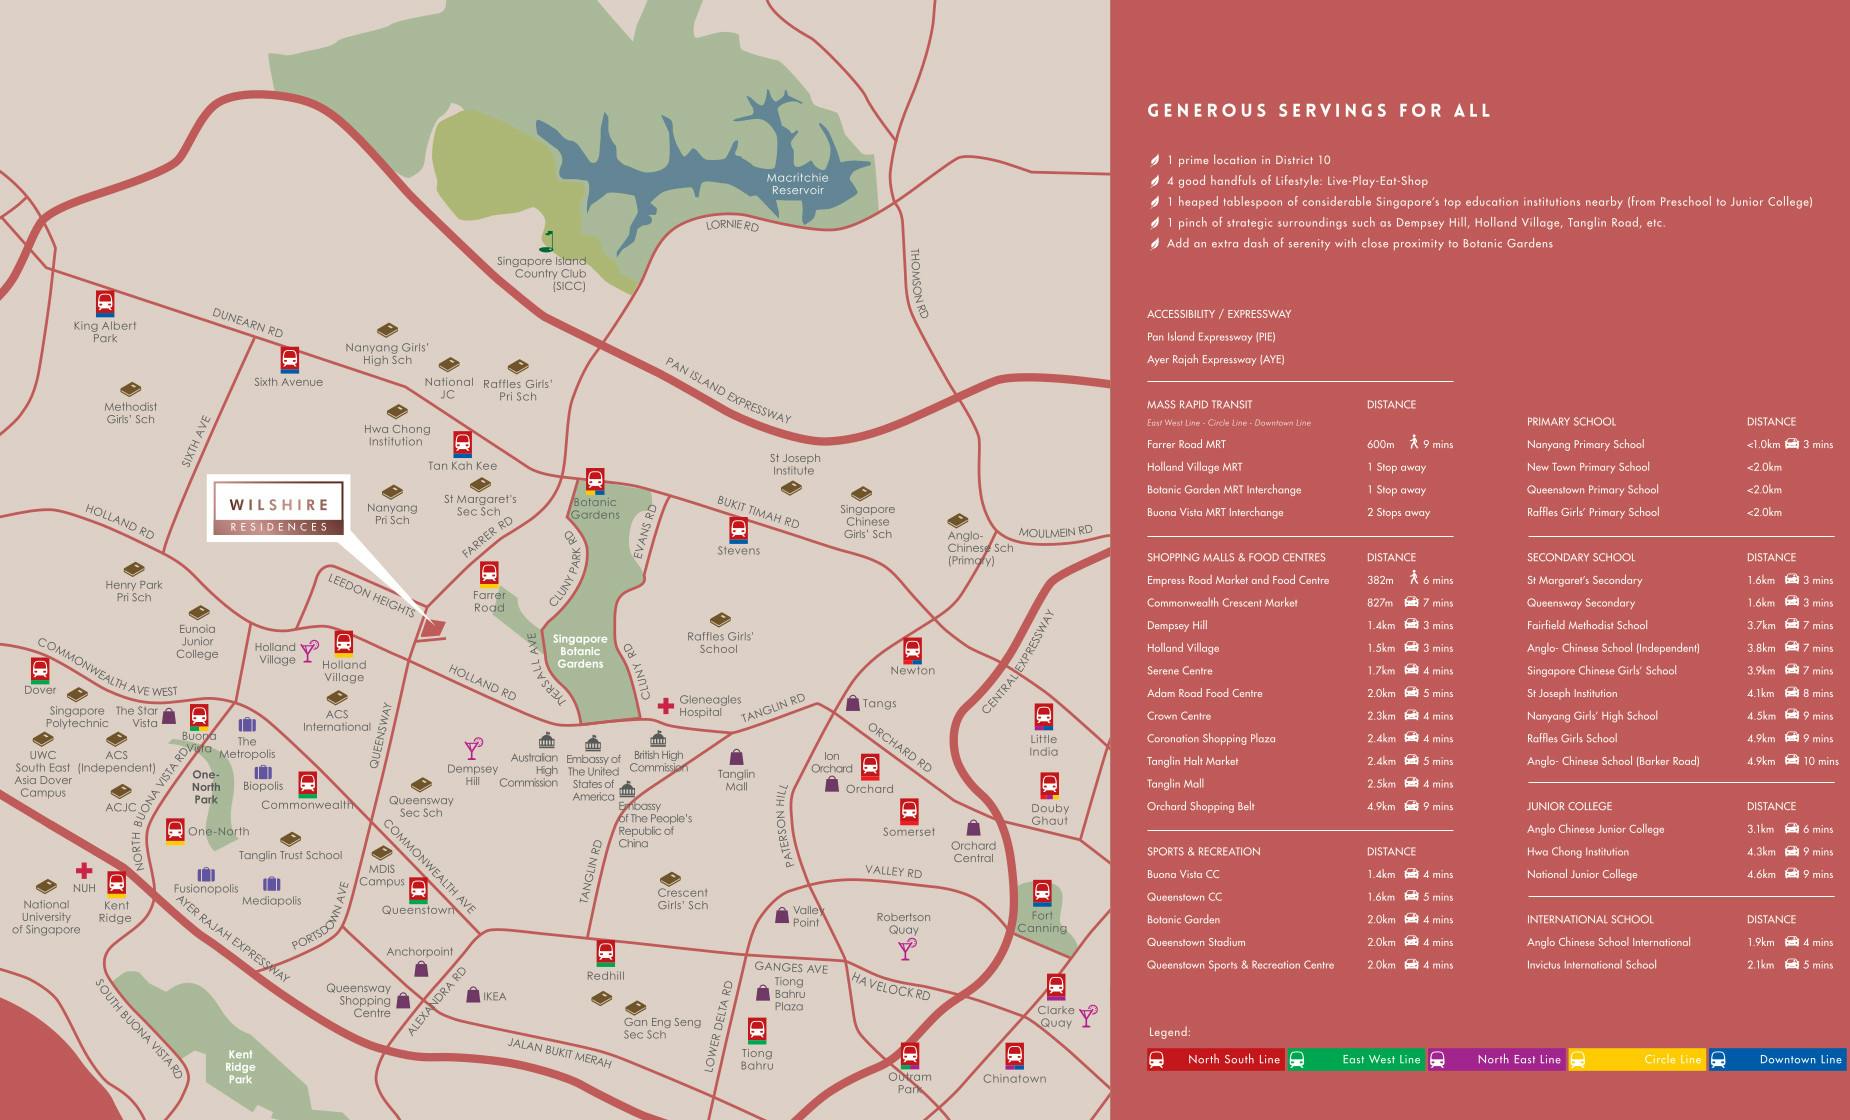This screenshot has height=1120, width=1850.
Task: Select the Dhoby Ghaut MRT station icon
Action: [x=1049, y=786]
